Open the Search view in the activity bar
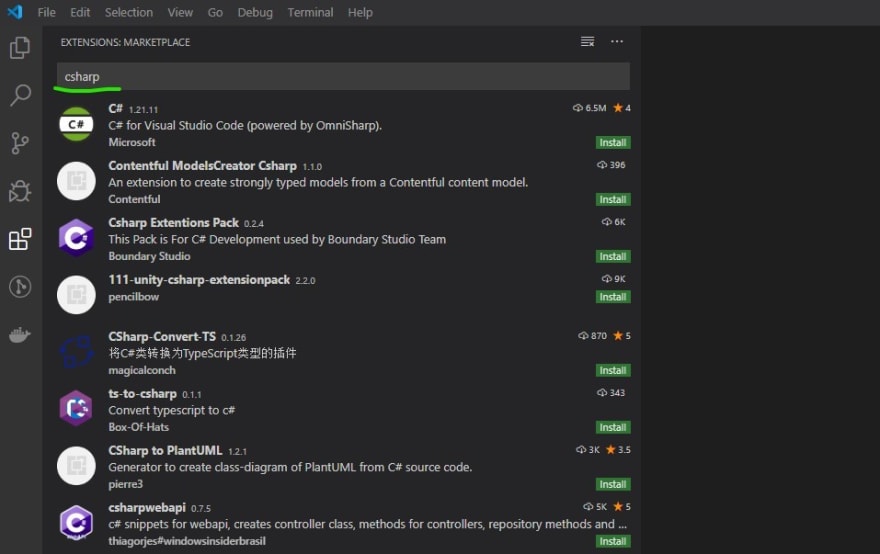Viewport: 880px width, 554px height. [20, 95]
